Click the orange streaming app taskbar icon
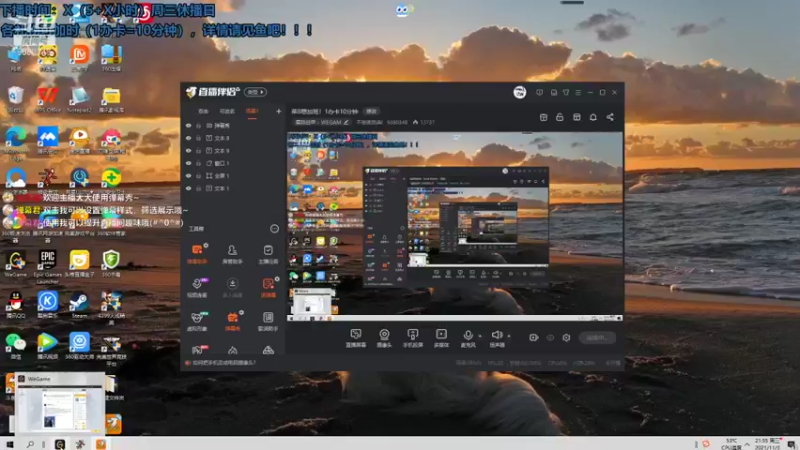 (x=101, y=444)
